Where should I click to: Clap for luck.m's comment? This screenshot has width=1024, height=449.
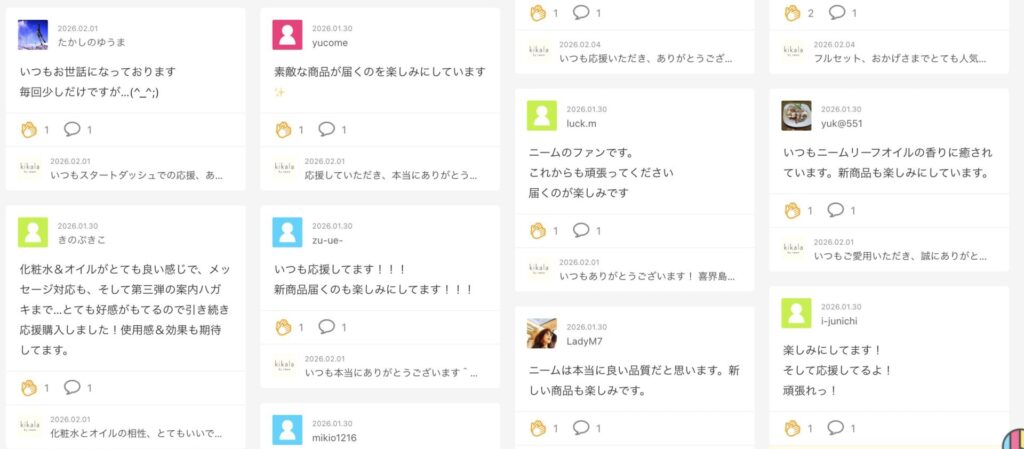[x=537, y=231]
